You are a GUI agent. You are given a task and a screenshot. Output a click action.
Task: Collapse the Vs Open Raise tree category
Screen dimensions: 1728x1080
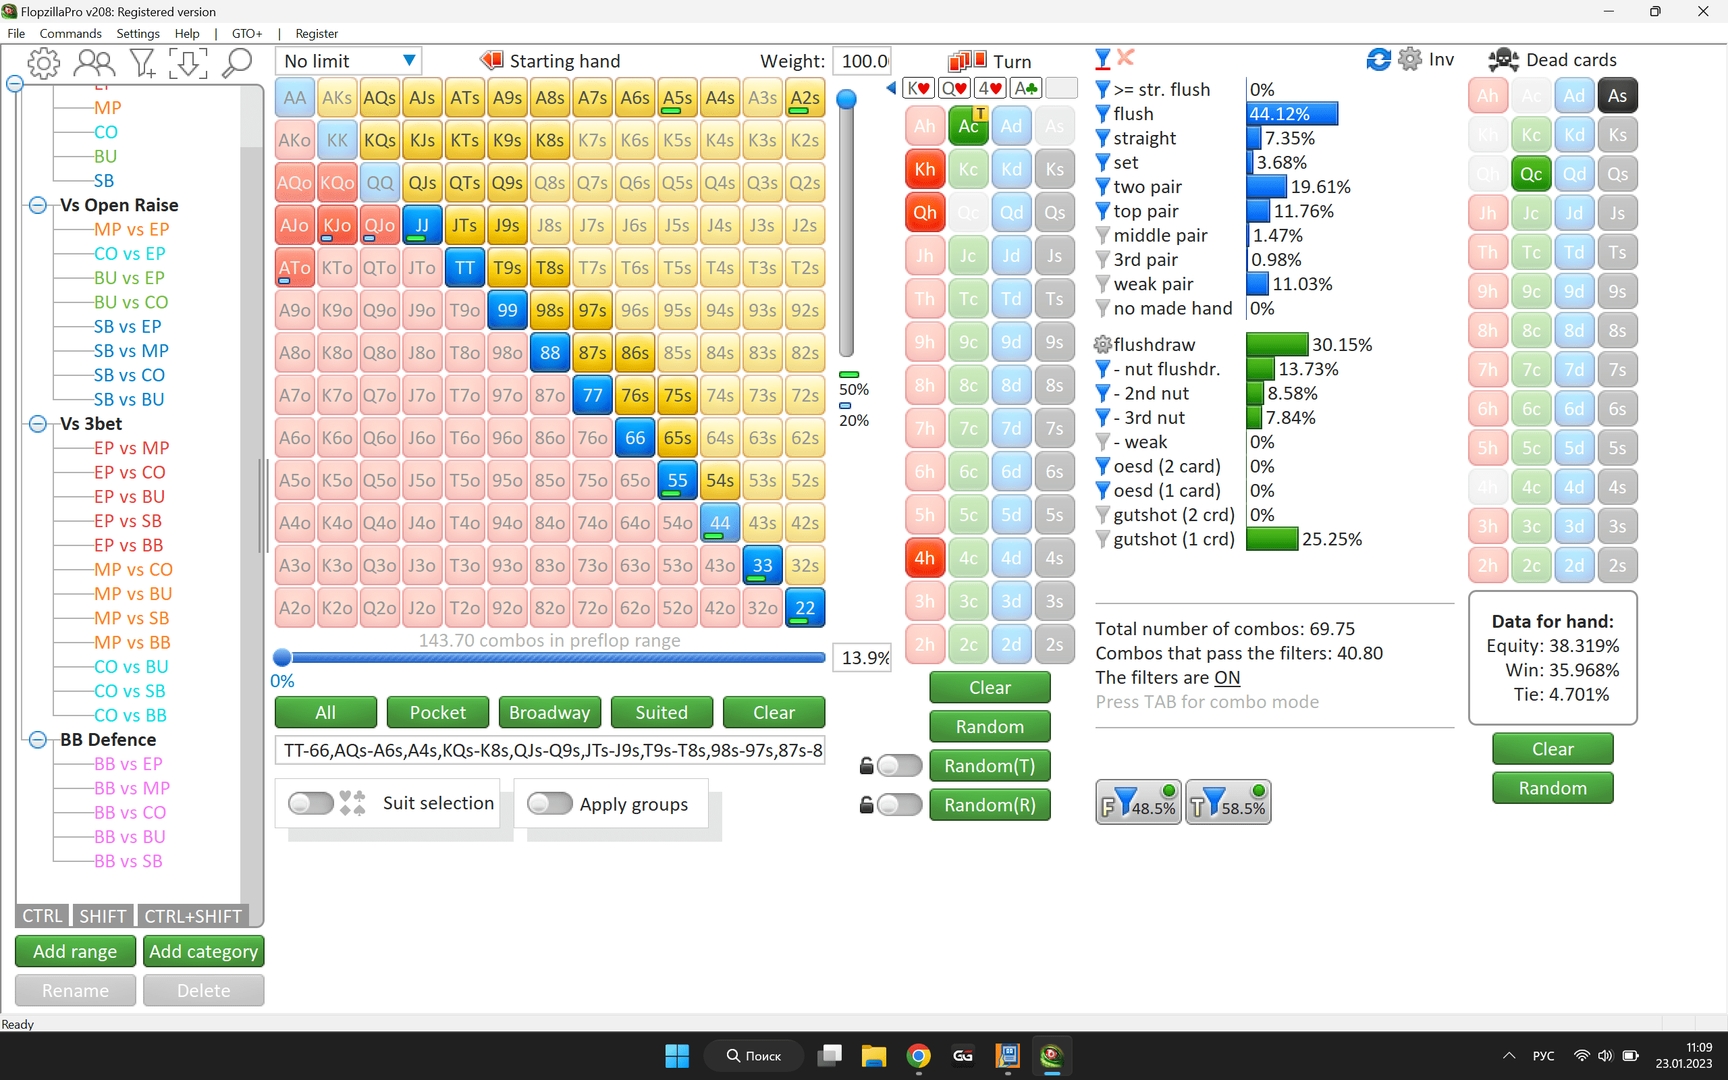point(38,205)
